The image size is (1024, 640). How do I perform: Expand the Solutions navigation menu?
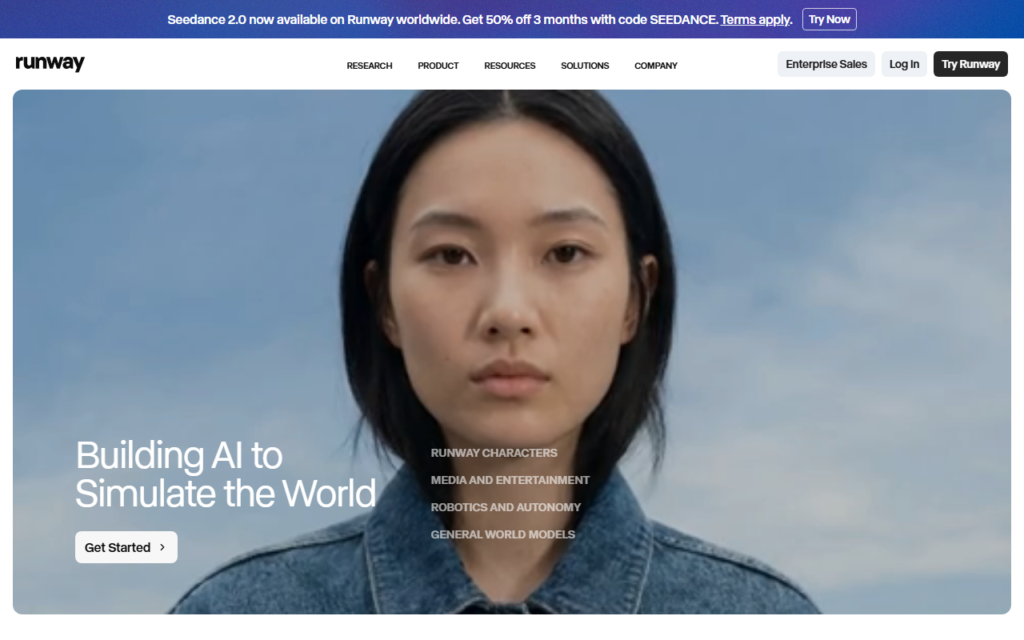pos(584,65)
